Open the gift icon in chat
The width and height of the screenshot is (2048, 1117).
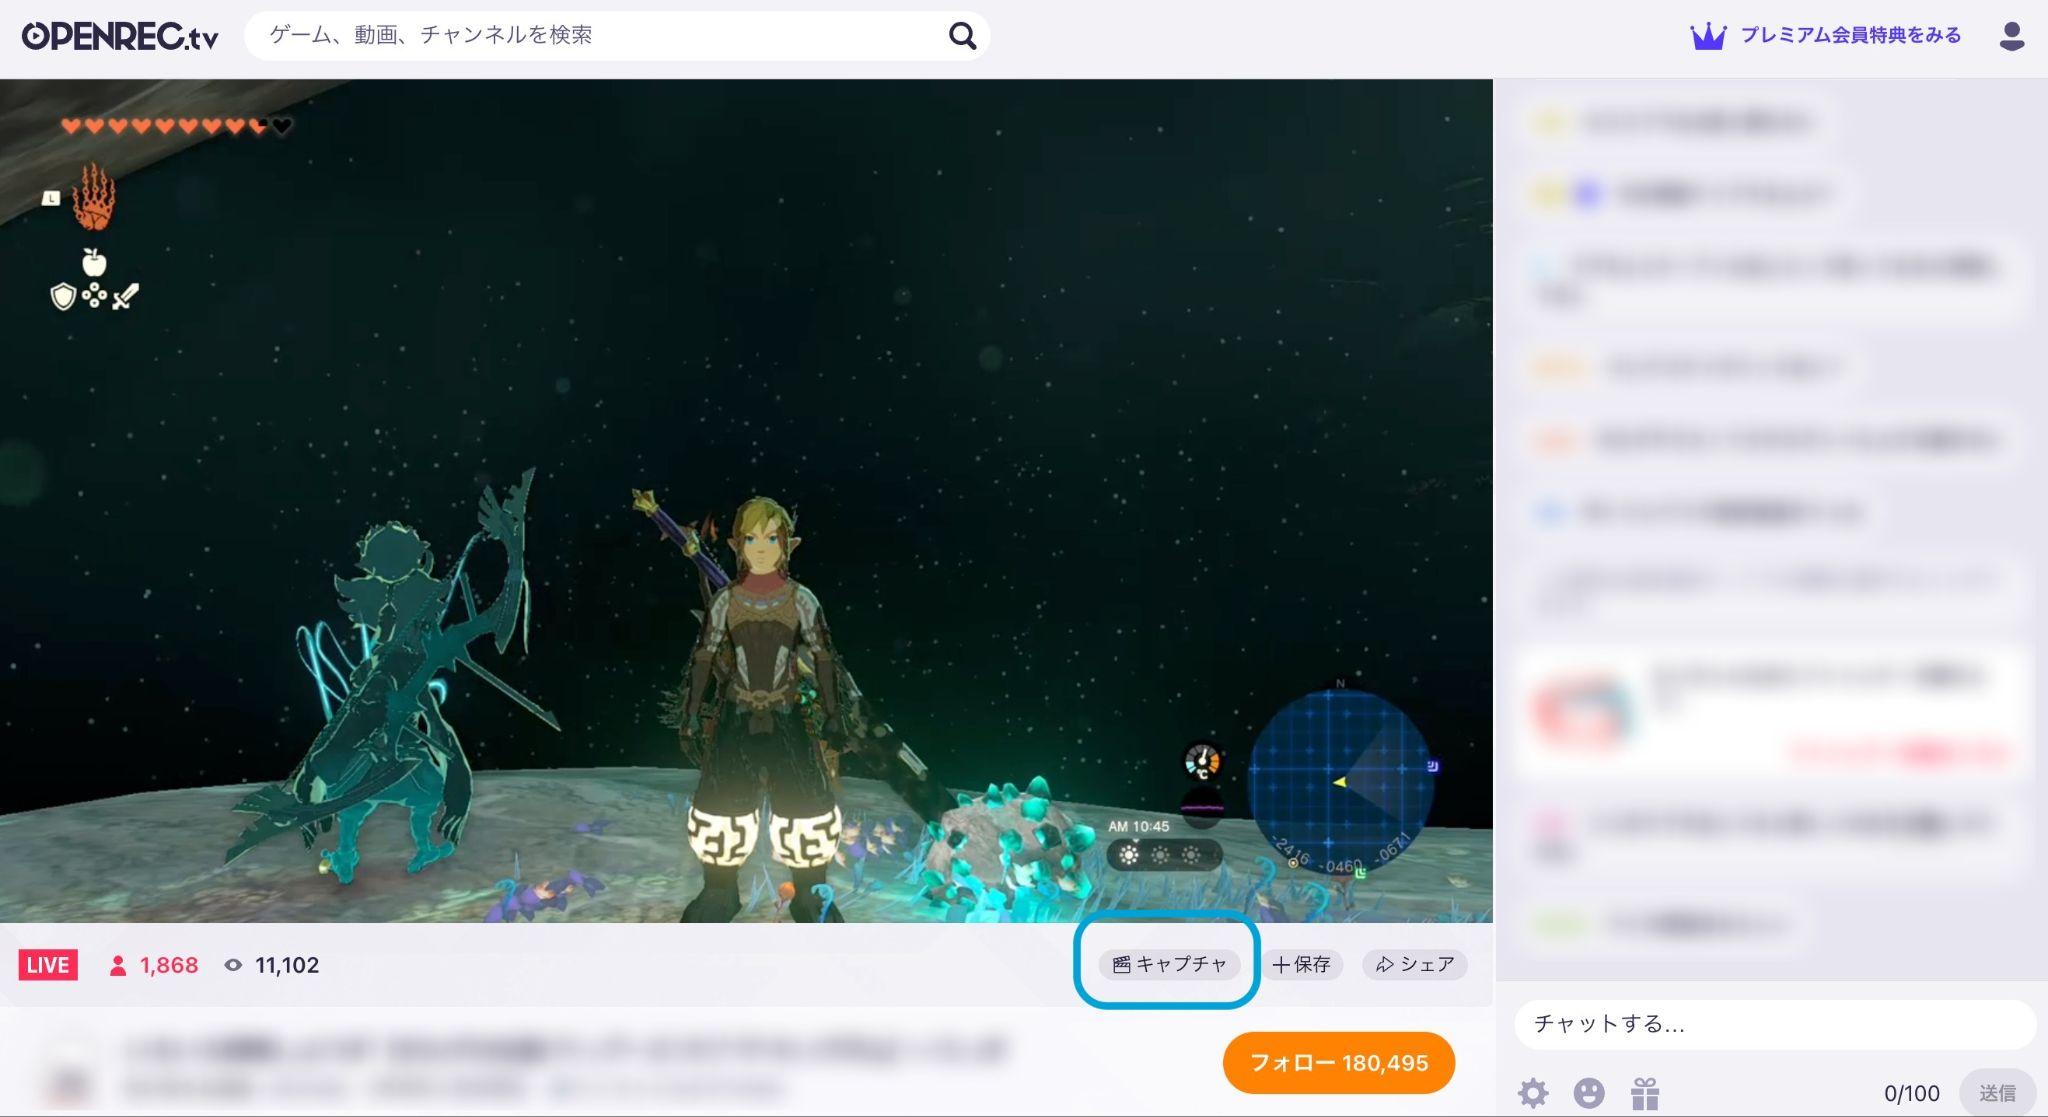[x=1645, y=1093]
